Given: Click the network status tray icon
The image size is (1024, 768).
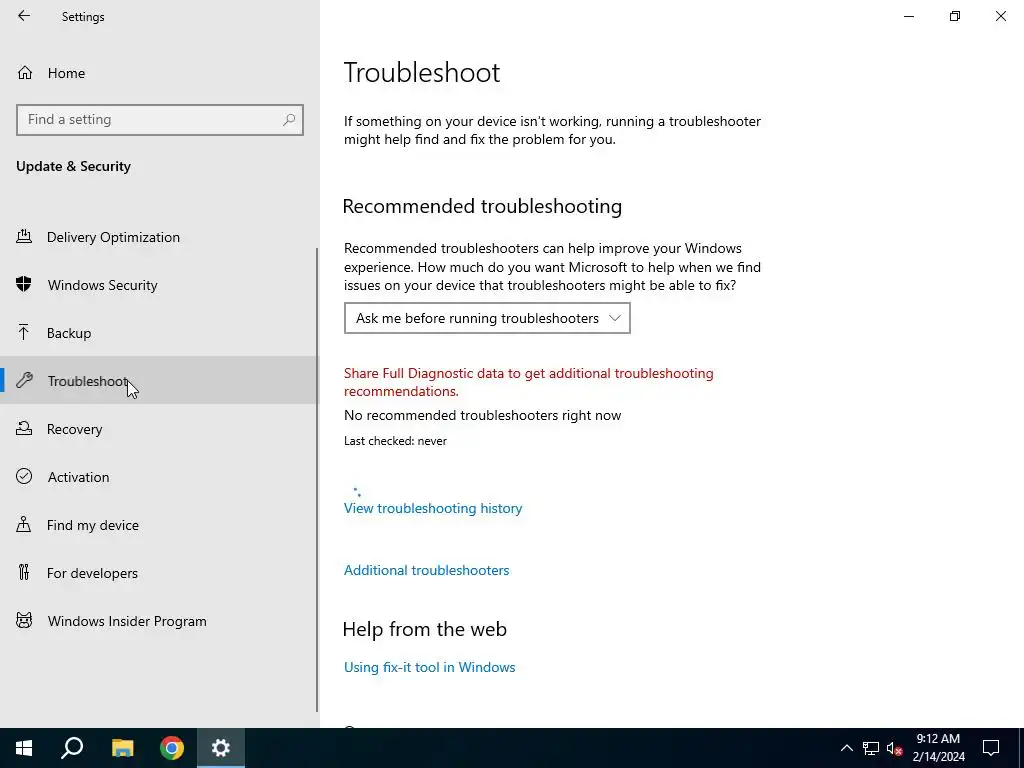Looking at the screenshot, I should point(871,748).
